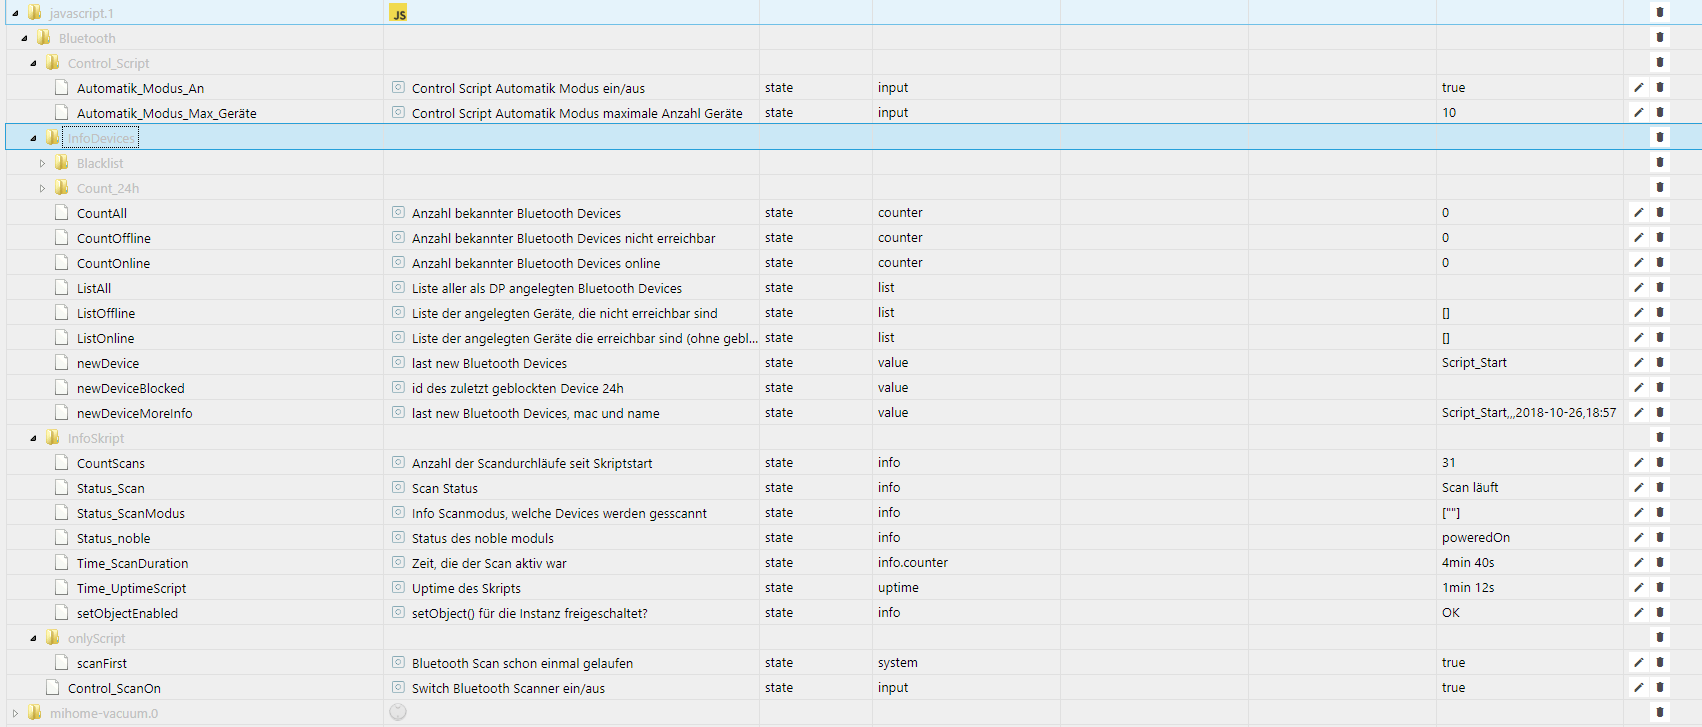Collapse the Control_Script folder
Viewport: 1702px width, 727px height.
[x=33, y=63]
